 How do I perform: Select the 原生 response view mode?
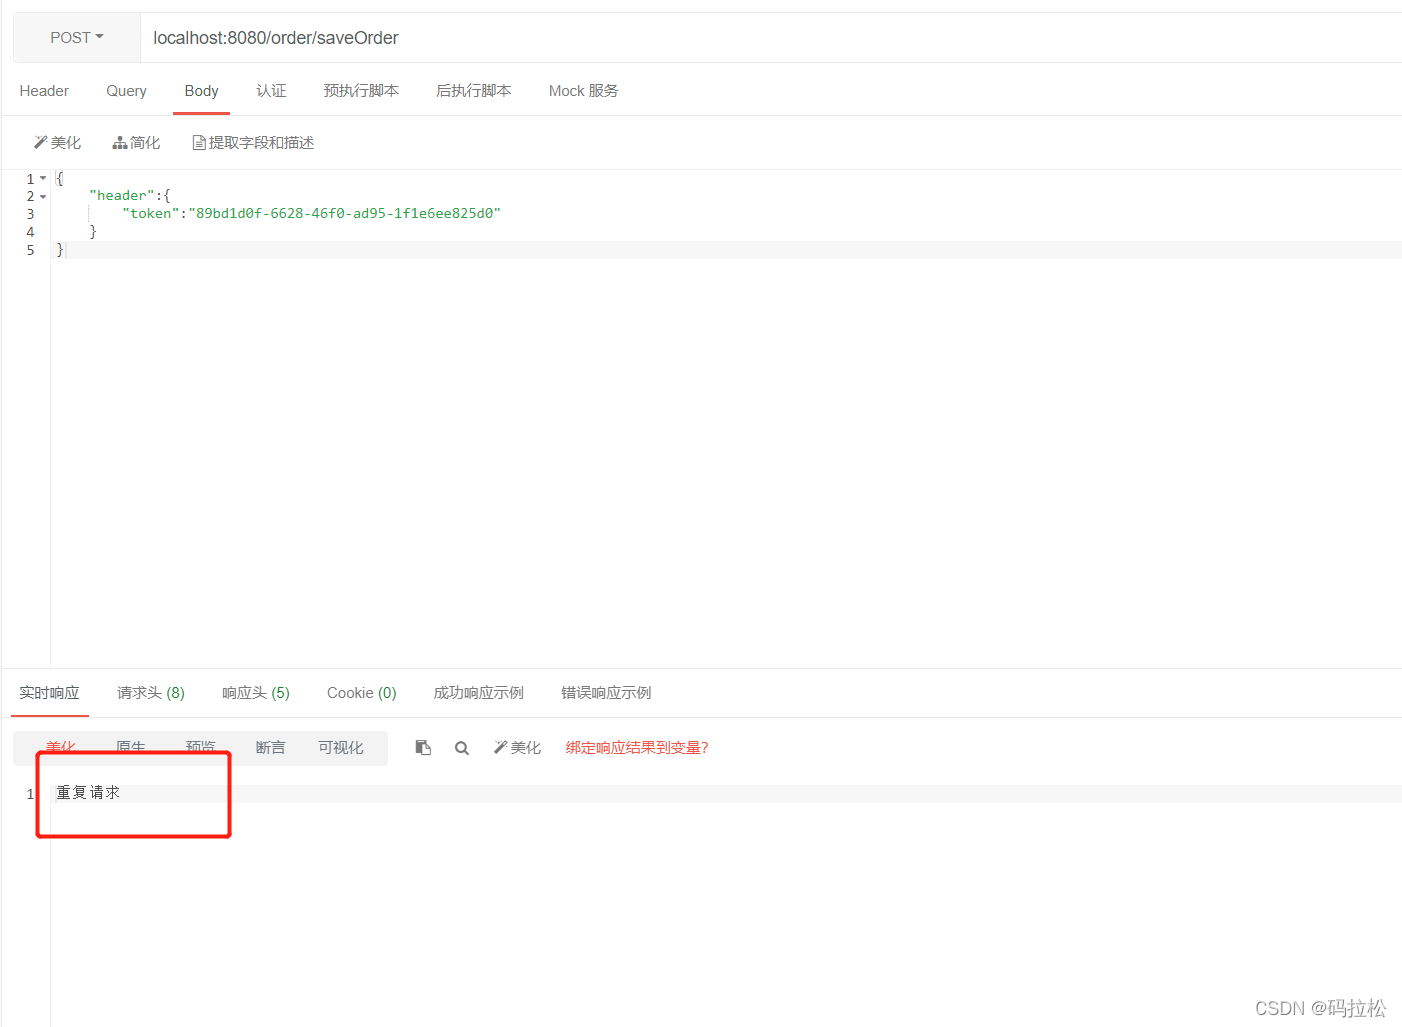[131, 747]
